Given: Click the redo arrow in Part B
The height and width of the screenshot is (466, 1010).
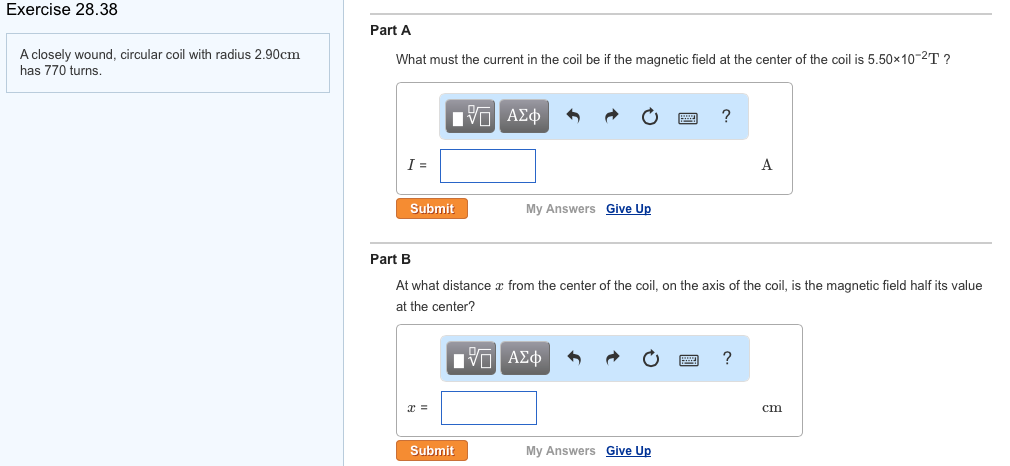Looking at the screenshot, I should pyautogui.click(x=611, y=359).
